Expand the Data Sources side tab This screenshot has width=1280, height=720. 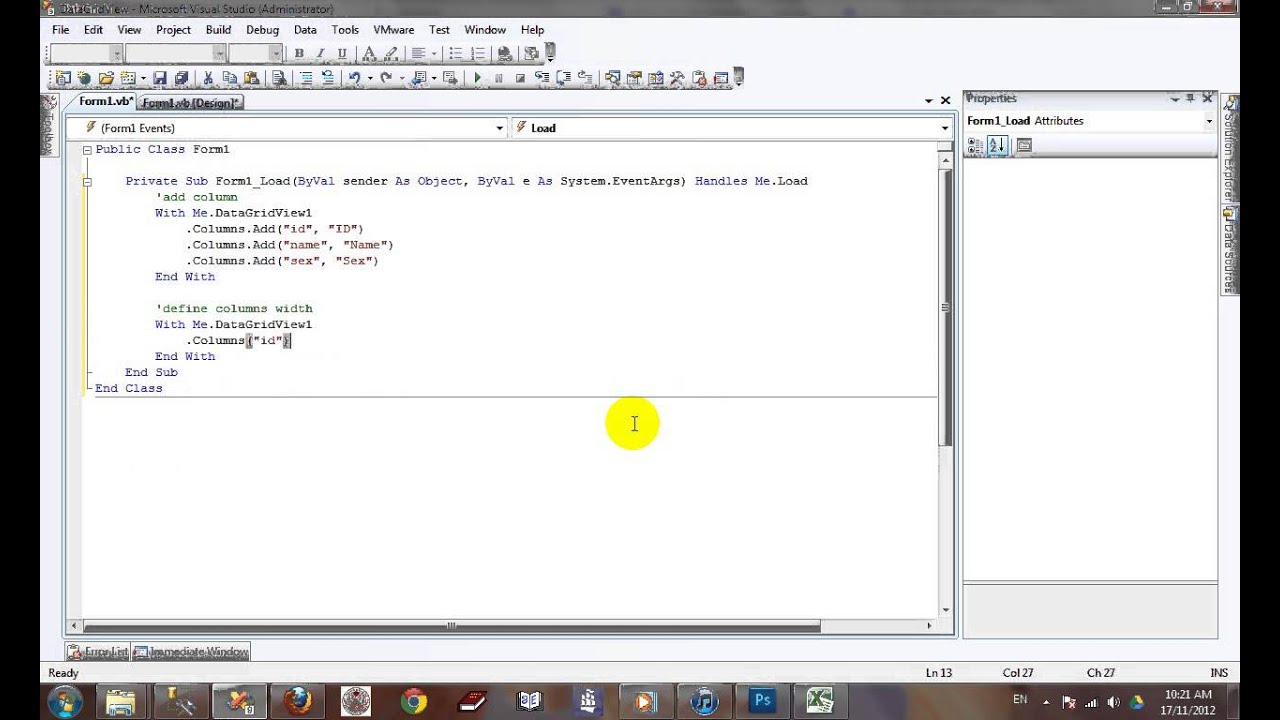click(1230, 250)
